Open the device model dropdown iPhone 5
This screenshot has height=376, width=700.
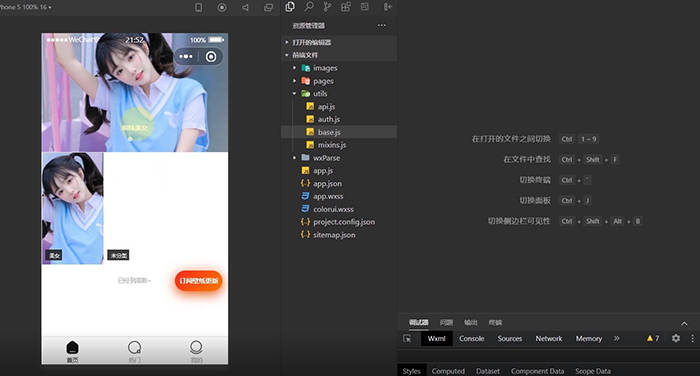(x=25, y=7)
